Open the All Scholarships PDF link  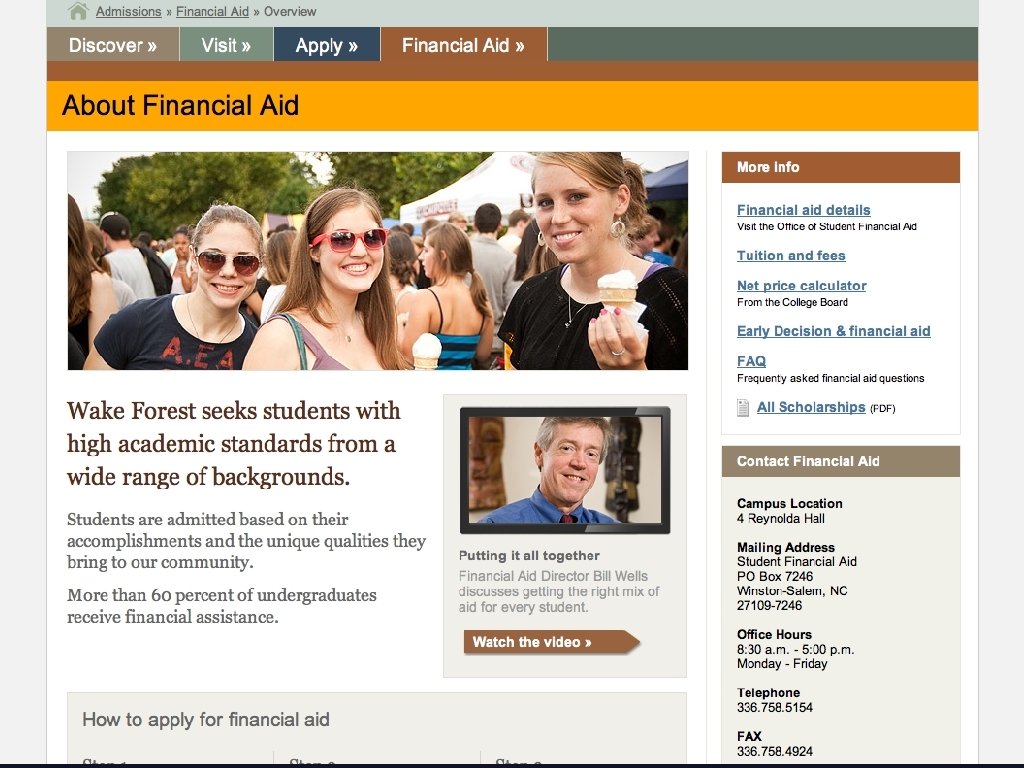pyautogui.click(x=810, y=408)
